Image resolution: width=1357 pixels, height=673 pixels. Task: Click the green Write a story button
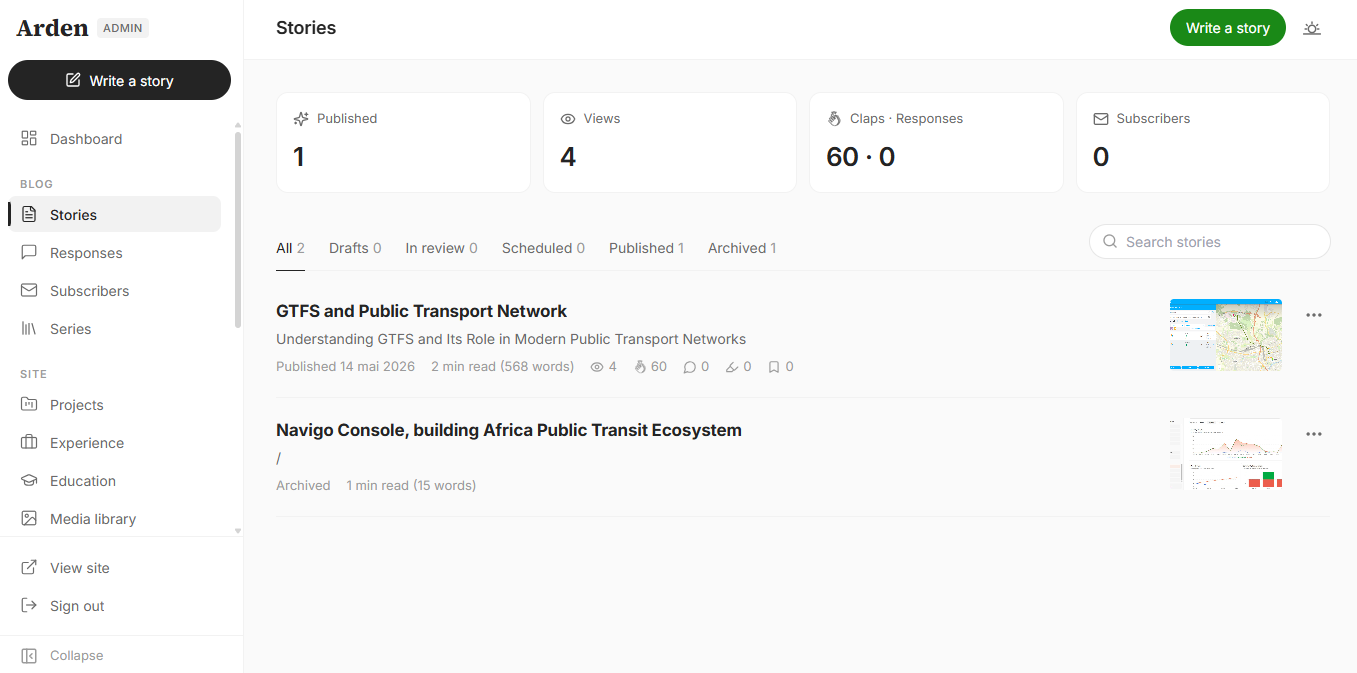click(1227, 28)
